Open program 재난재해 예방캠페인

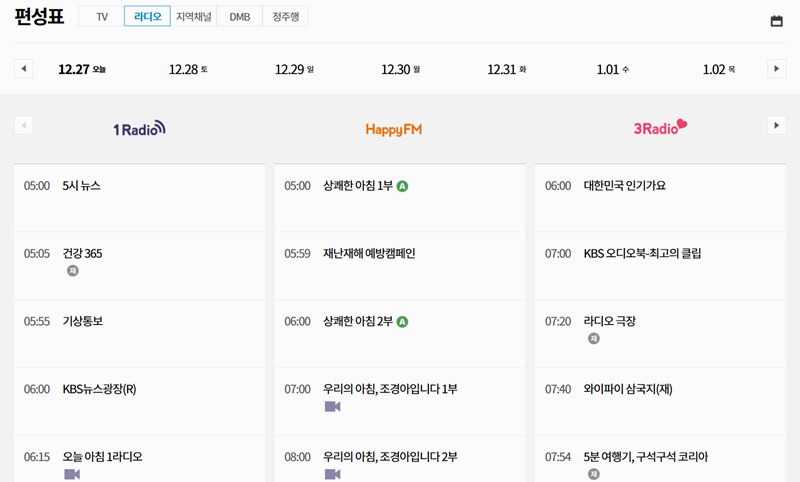click(369, 253)
